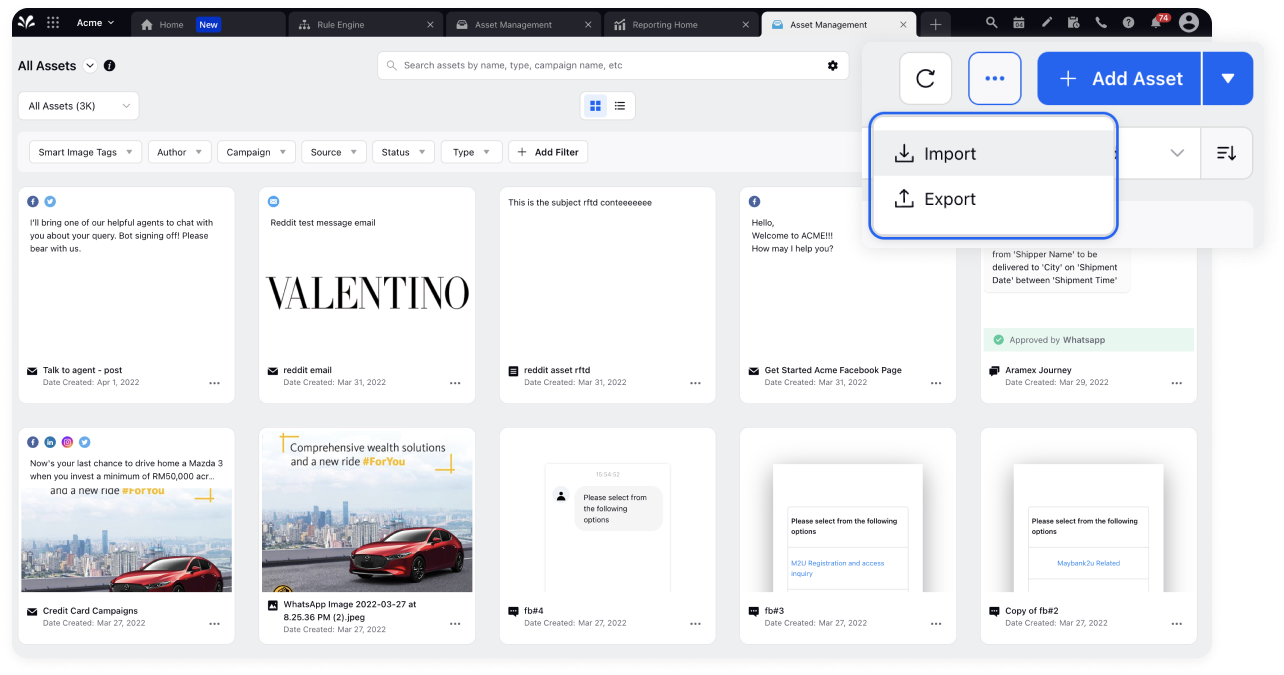
Task: Open the more options ellipsis menu
Action: pos(994,78)
